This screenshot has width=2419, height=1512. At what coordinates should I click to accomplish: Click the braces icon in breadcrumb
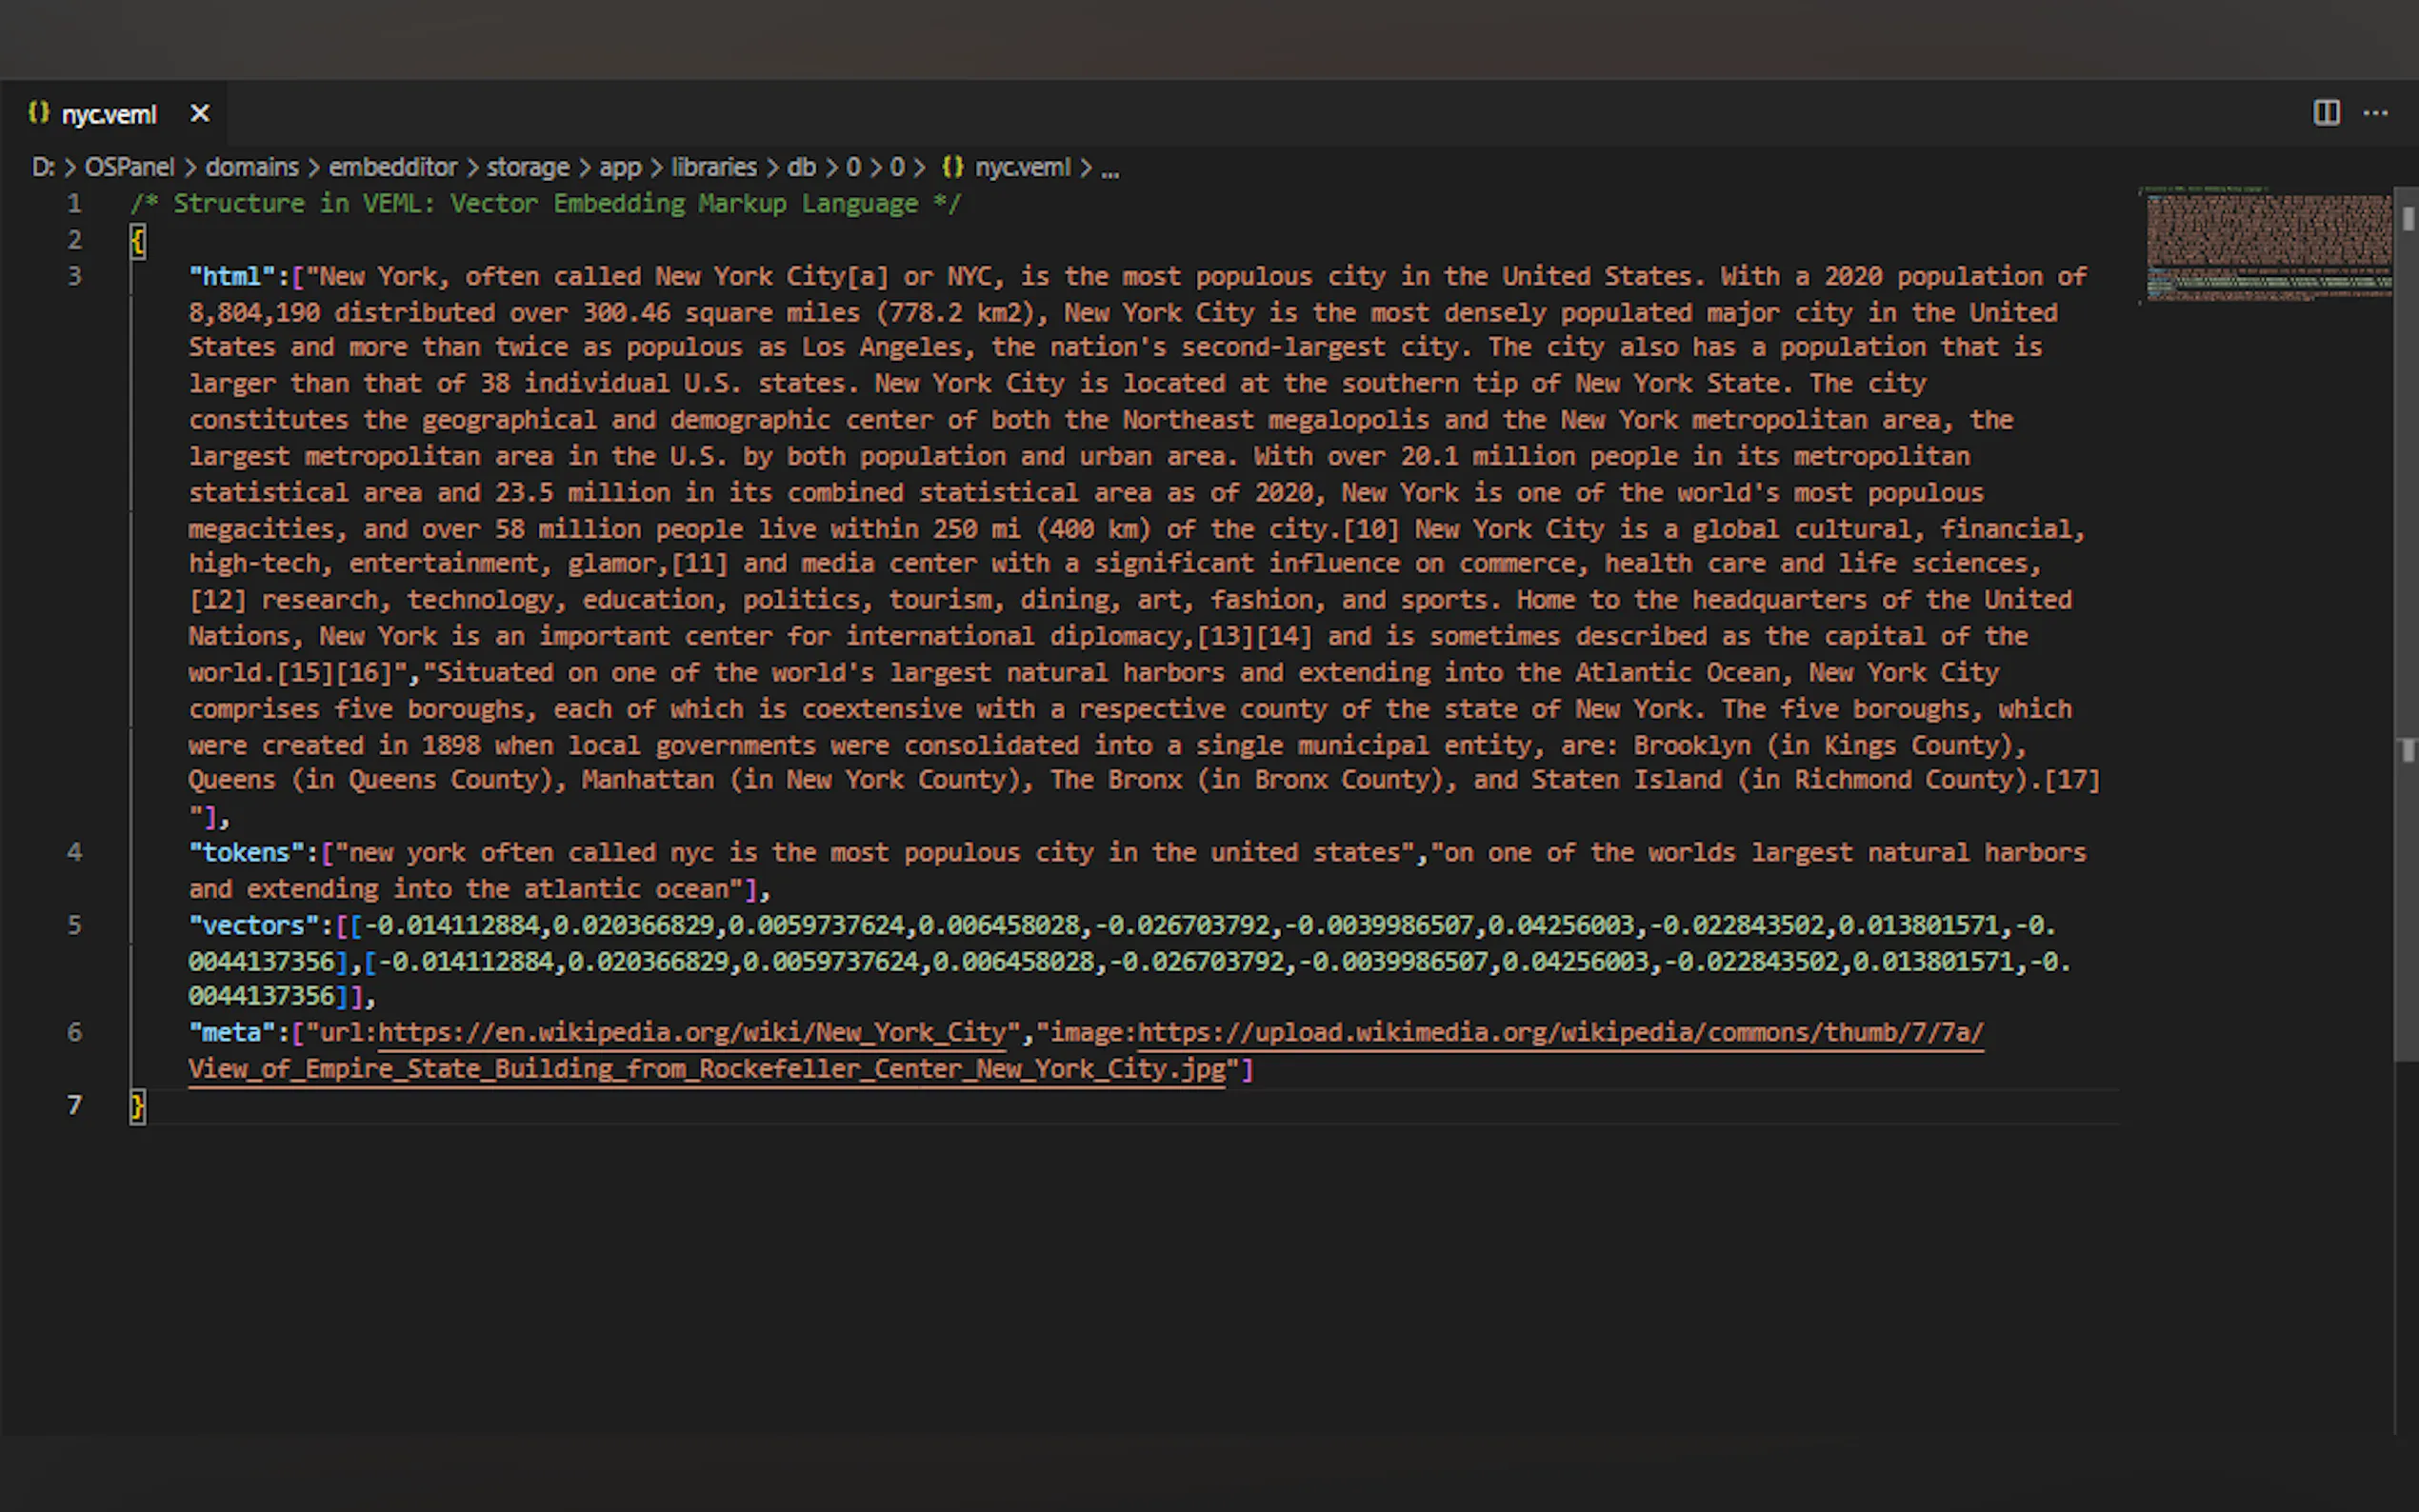[x=952, y=167]
